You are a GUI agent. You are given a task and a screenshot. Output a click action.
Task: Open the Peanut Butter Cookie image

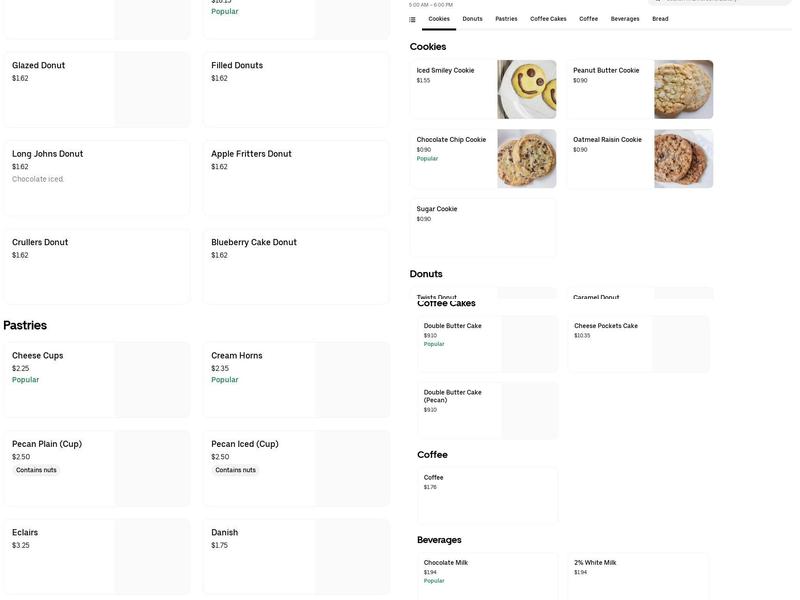tap(684, 89)
